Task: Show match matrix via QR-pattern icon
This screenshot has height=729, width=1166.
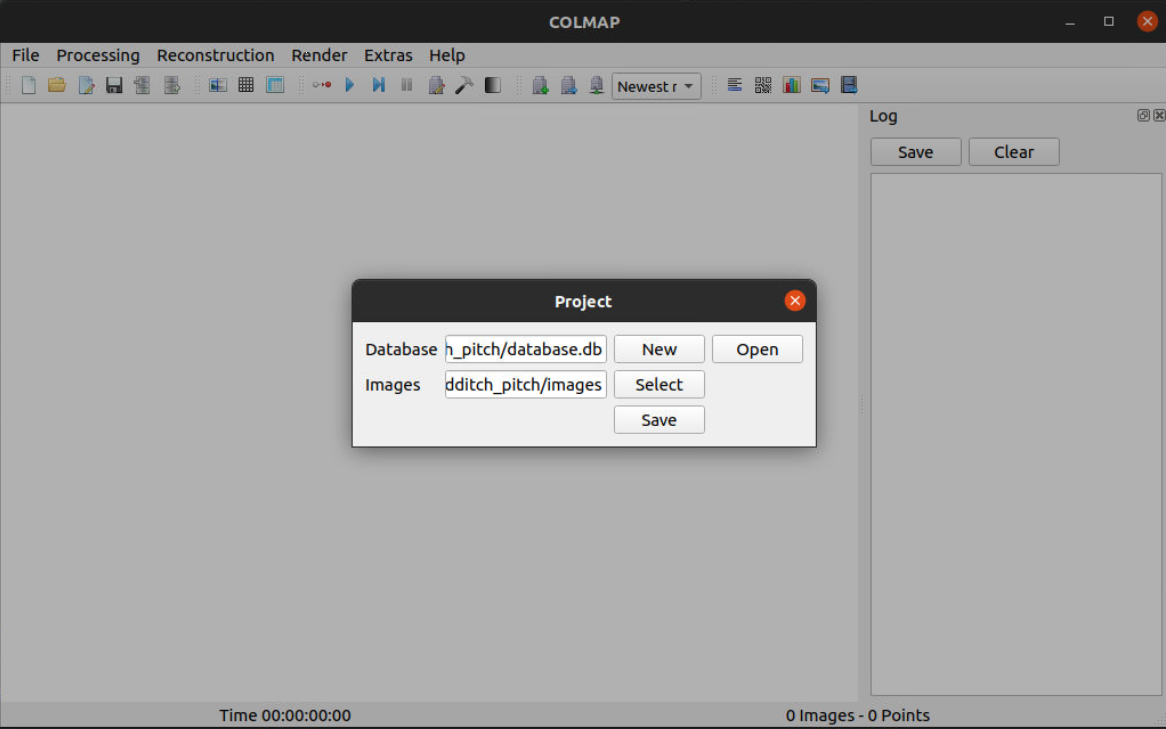Action: pos(763,86)
